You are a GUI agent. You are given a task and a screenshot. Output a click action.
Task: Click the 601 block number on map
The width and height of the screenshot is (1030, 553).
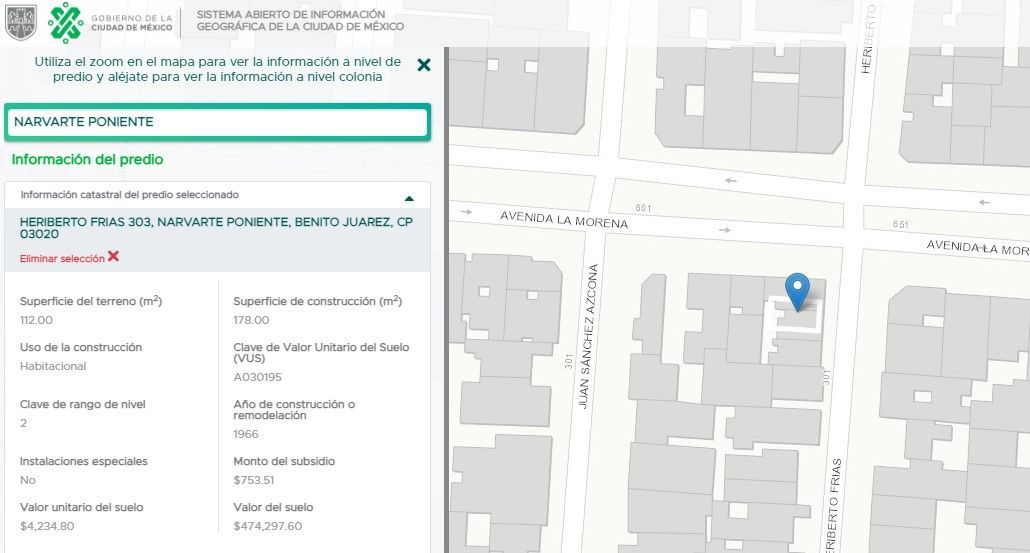click(x=643, y=208)
